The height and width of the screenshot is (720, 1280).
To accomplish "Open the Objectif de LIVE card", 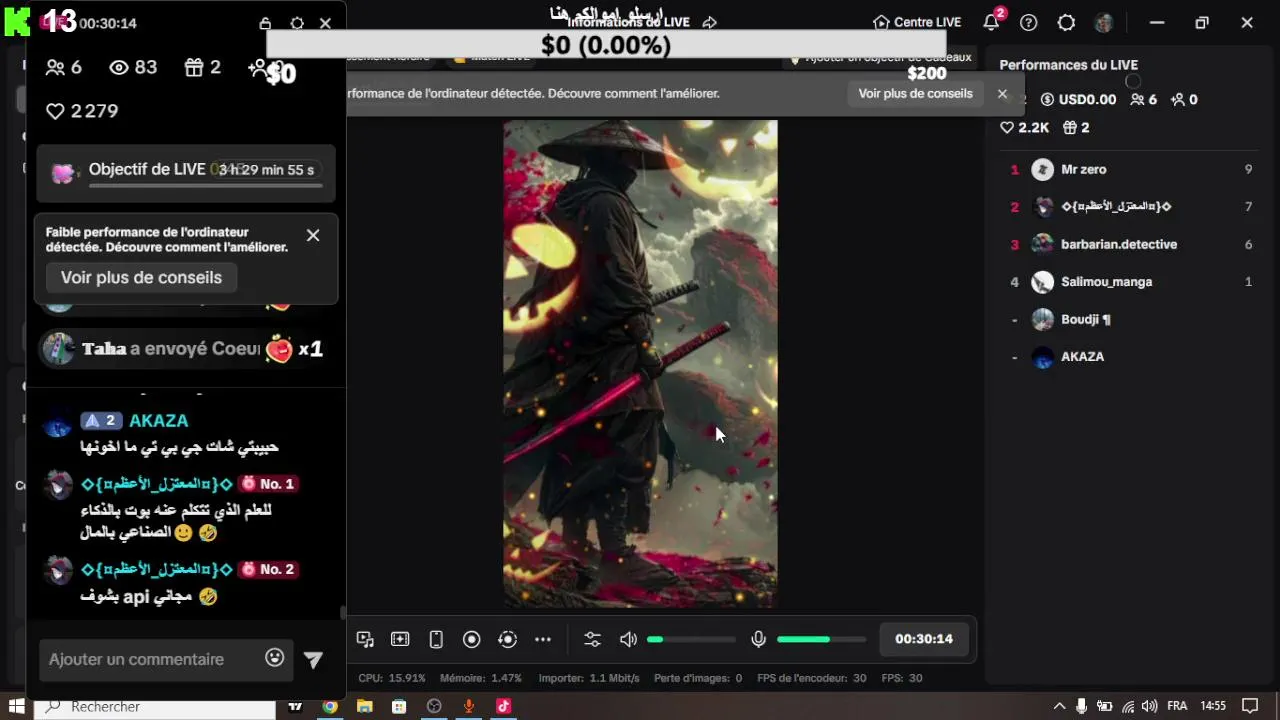I will click(186, 172).
